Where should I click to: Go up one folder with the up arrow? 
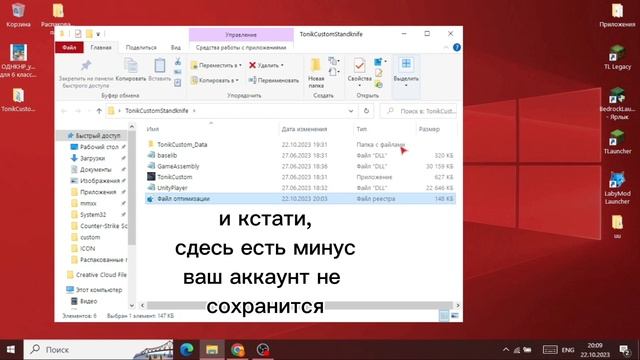point(99,111)
